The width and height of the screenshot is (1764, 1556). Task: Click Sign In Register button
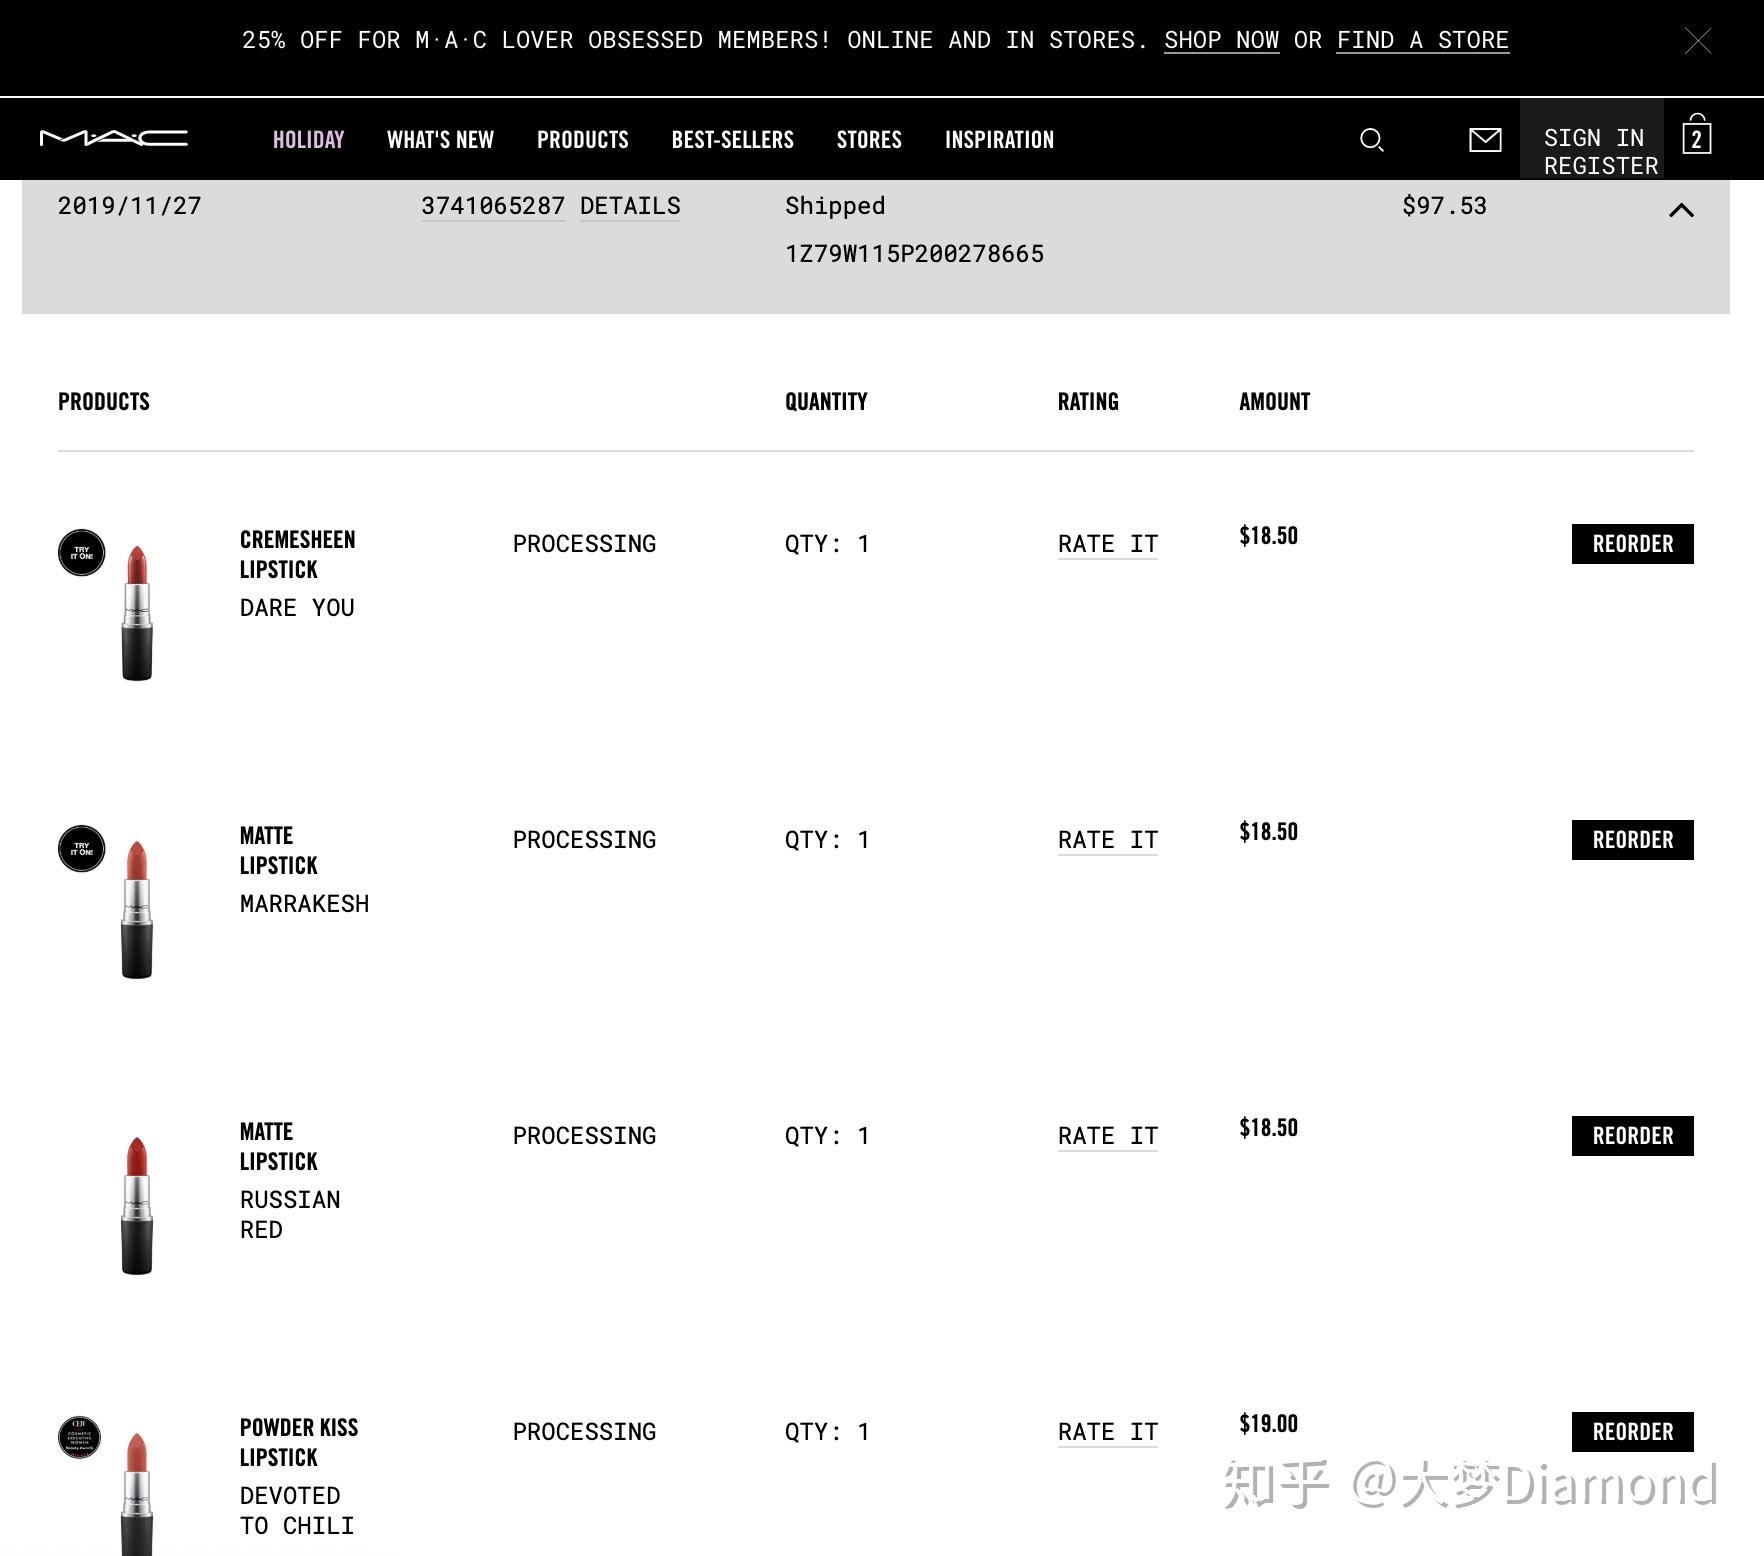click(1592, 139)
